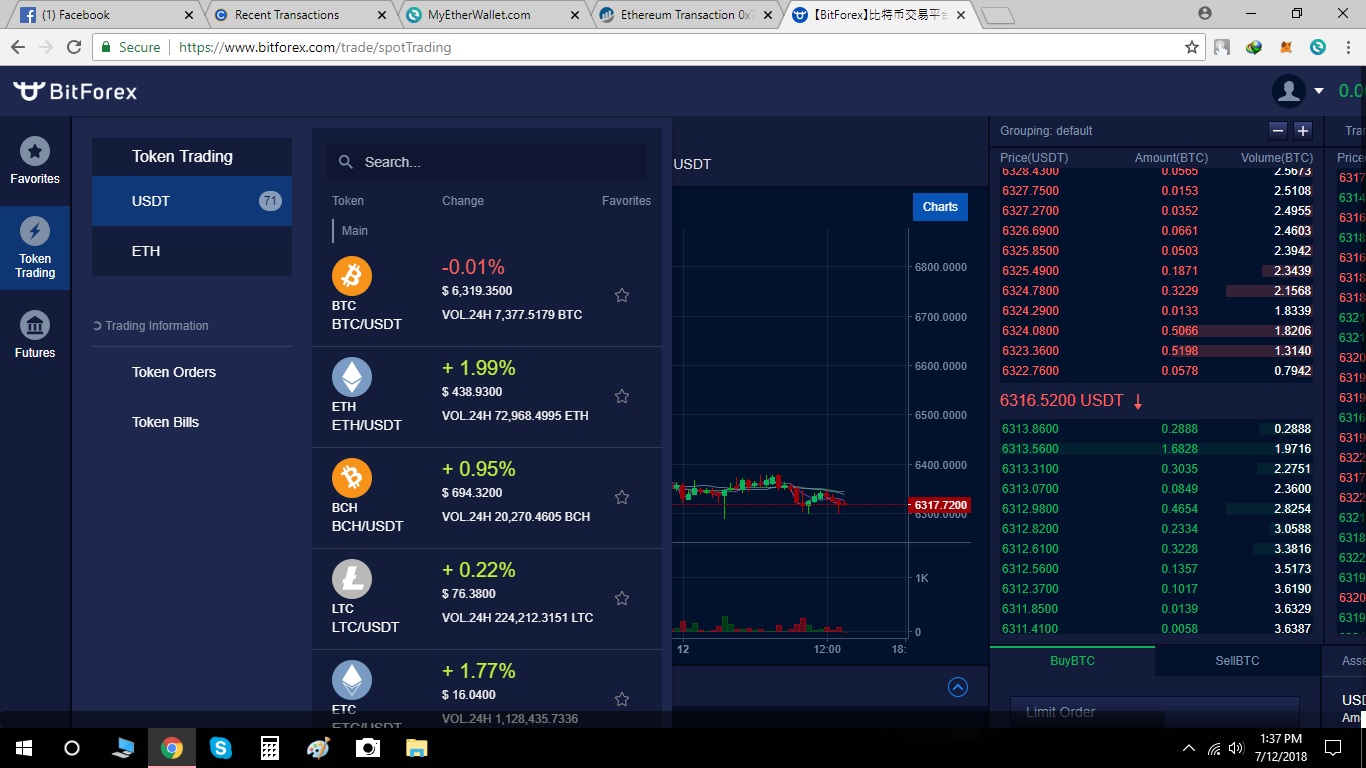Select Token Trading in the sidebar

coord(35,248)
